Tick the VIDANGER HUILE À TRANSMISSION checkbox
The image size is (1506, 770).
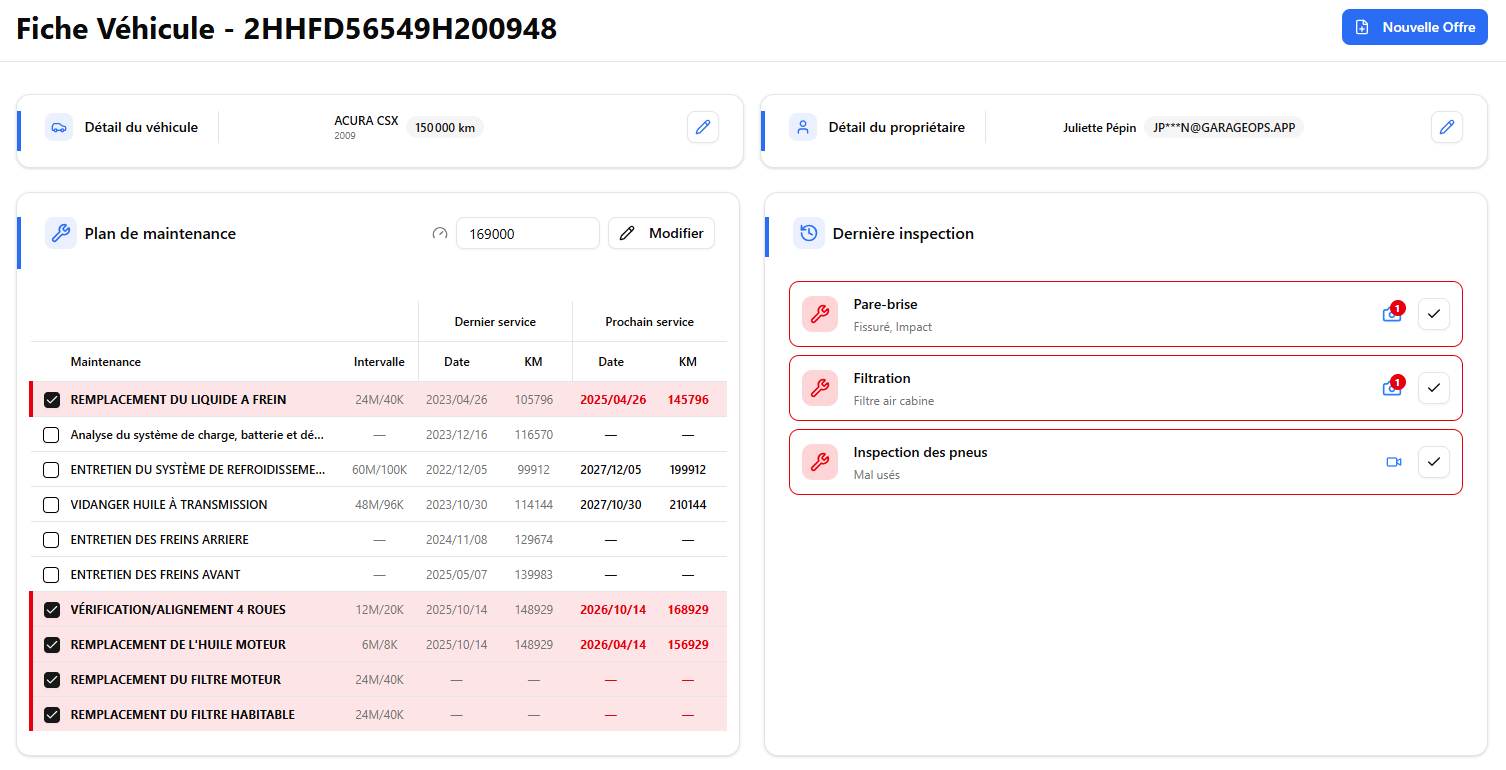[x=52, y=505]
